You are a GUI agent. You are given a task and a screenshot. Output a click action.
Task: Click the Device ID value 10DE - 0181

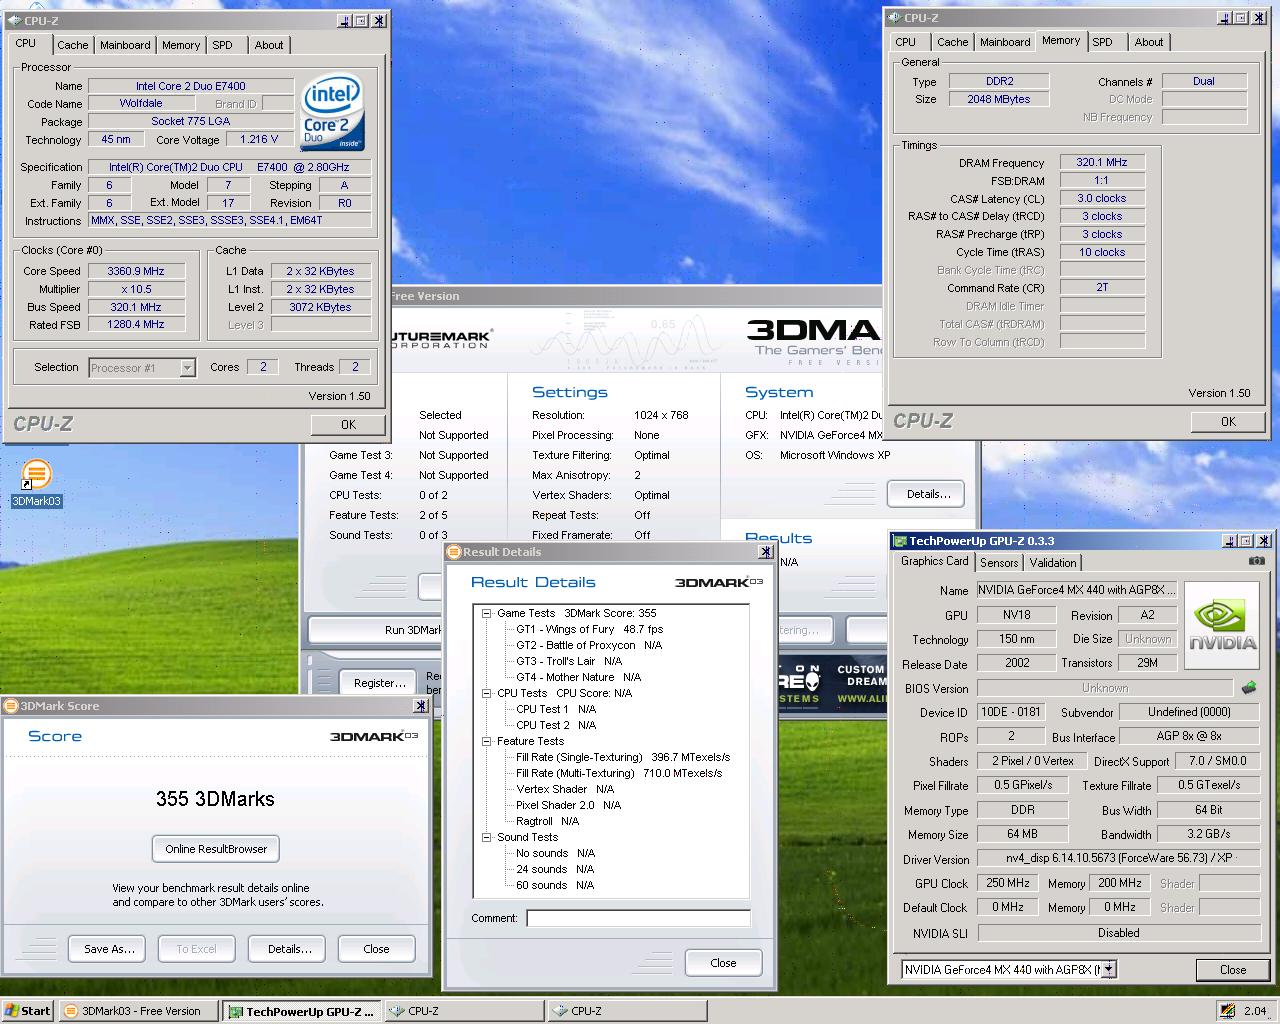tap(1010, 712)
